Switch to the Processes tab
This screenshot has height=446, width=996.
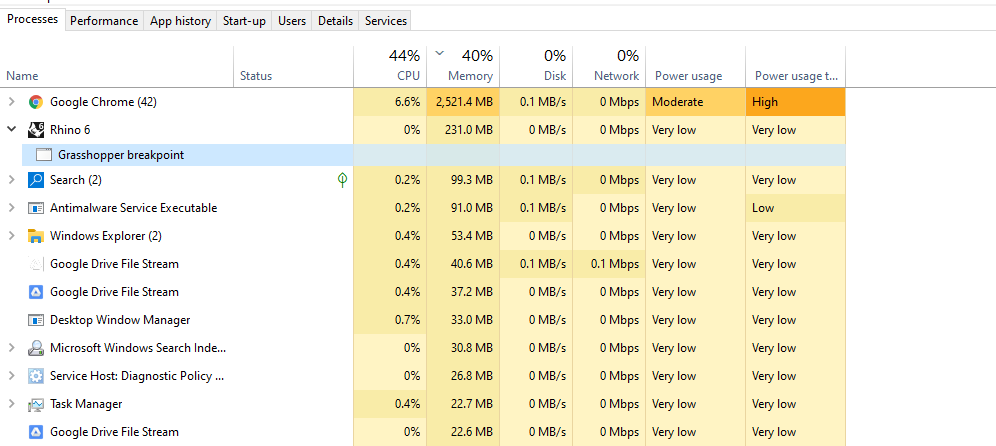pyautogui.click(x=32, y=20)
